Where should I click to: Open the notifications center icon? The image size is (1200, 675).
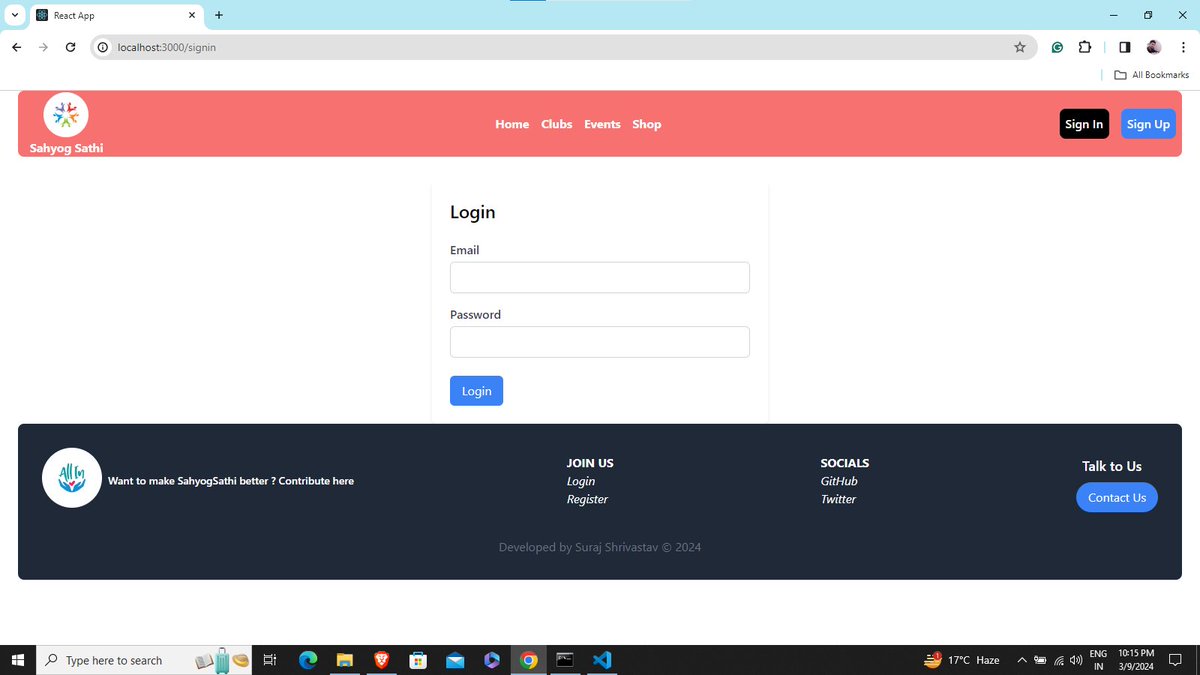(x=1175, y=660)
